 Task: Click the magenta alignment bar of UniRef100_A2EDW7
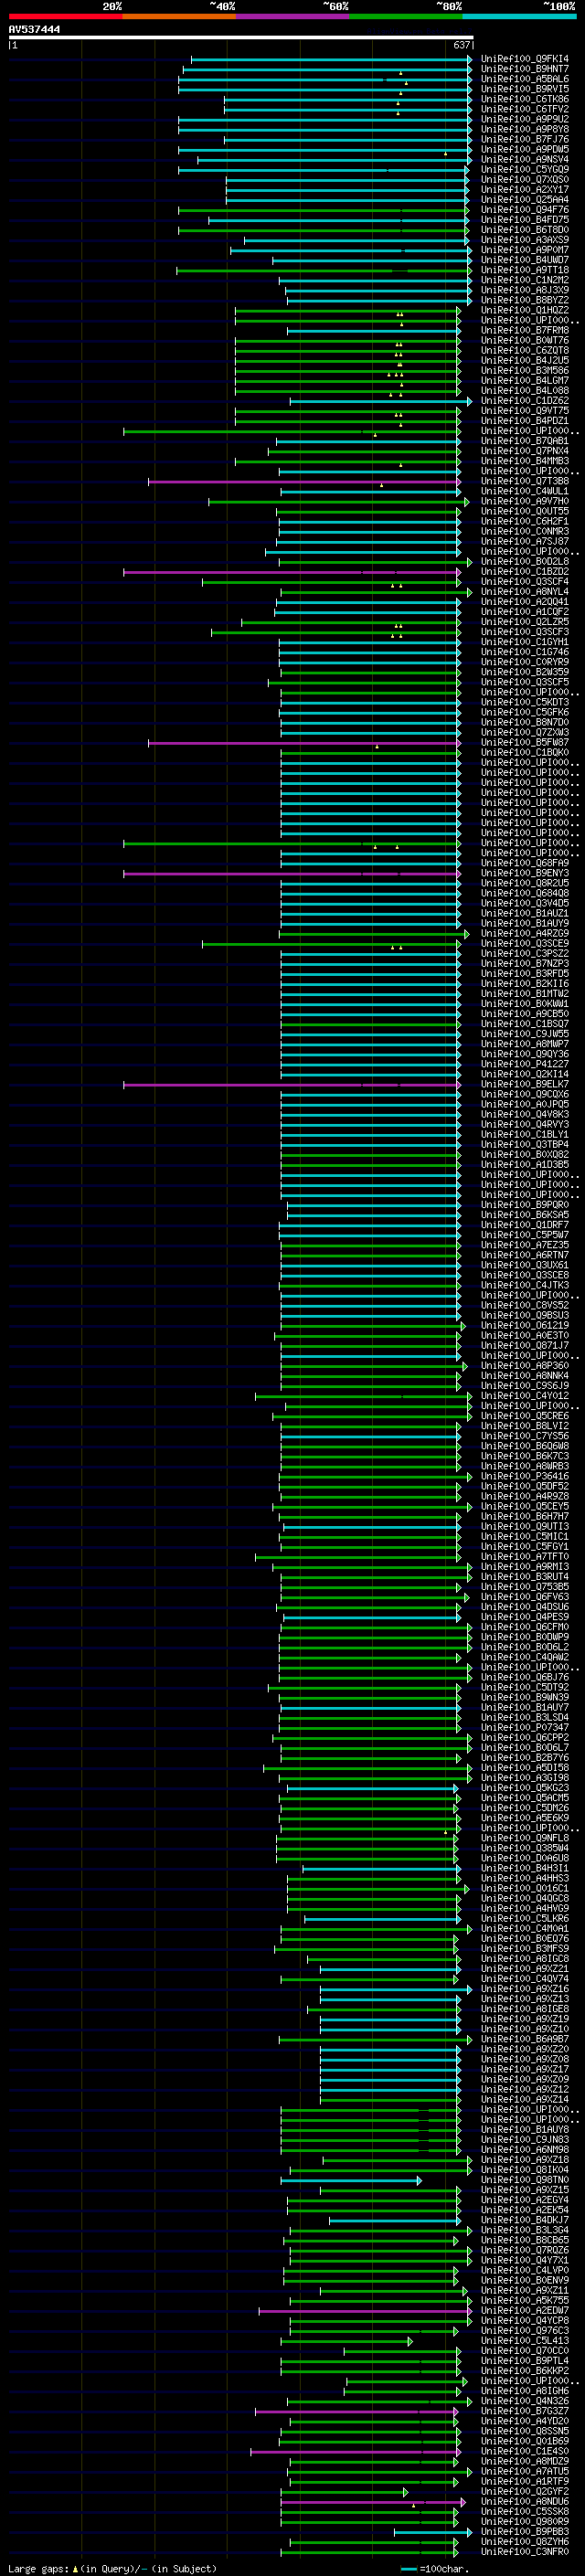pyautogui.click(x=365, y=2311)
